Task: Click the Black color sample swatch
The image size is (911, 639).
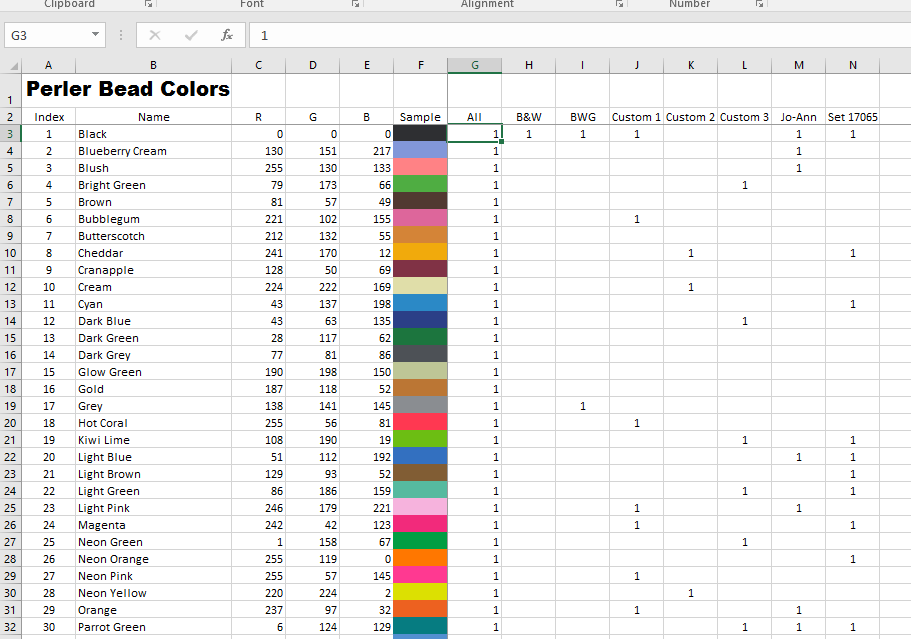Action: (420, 133)
